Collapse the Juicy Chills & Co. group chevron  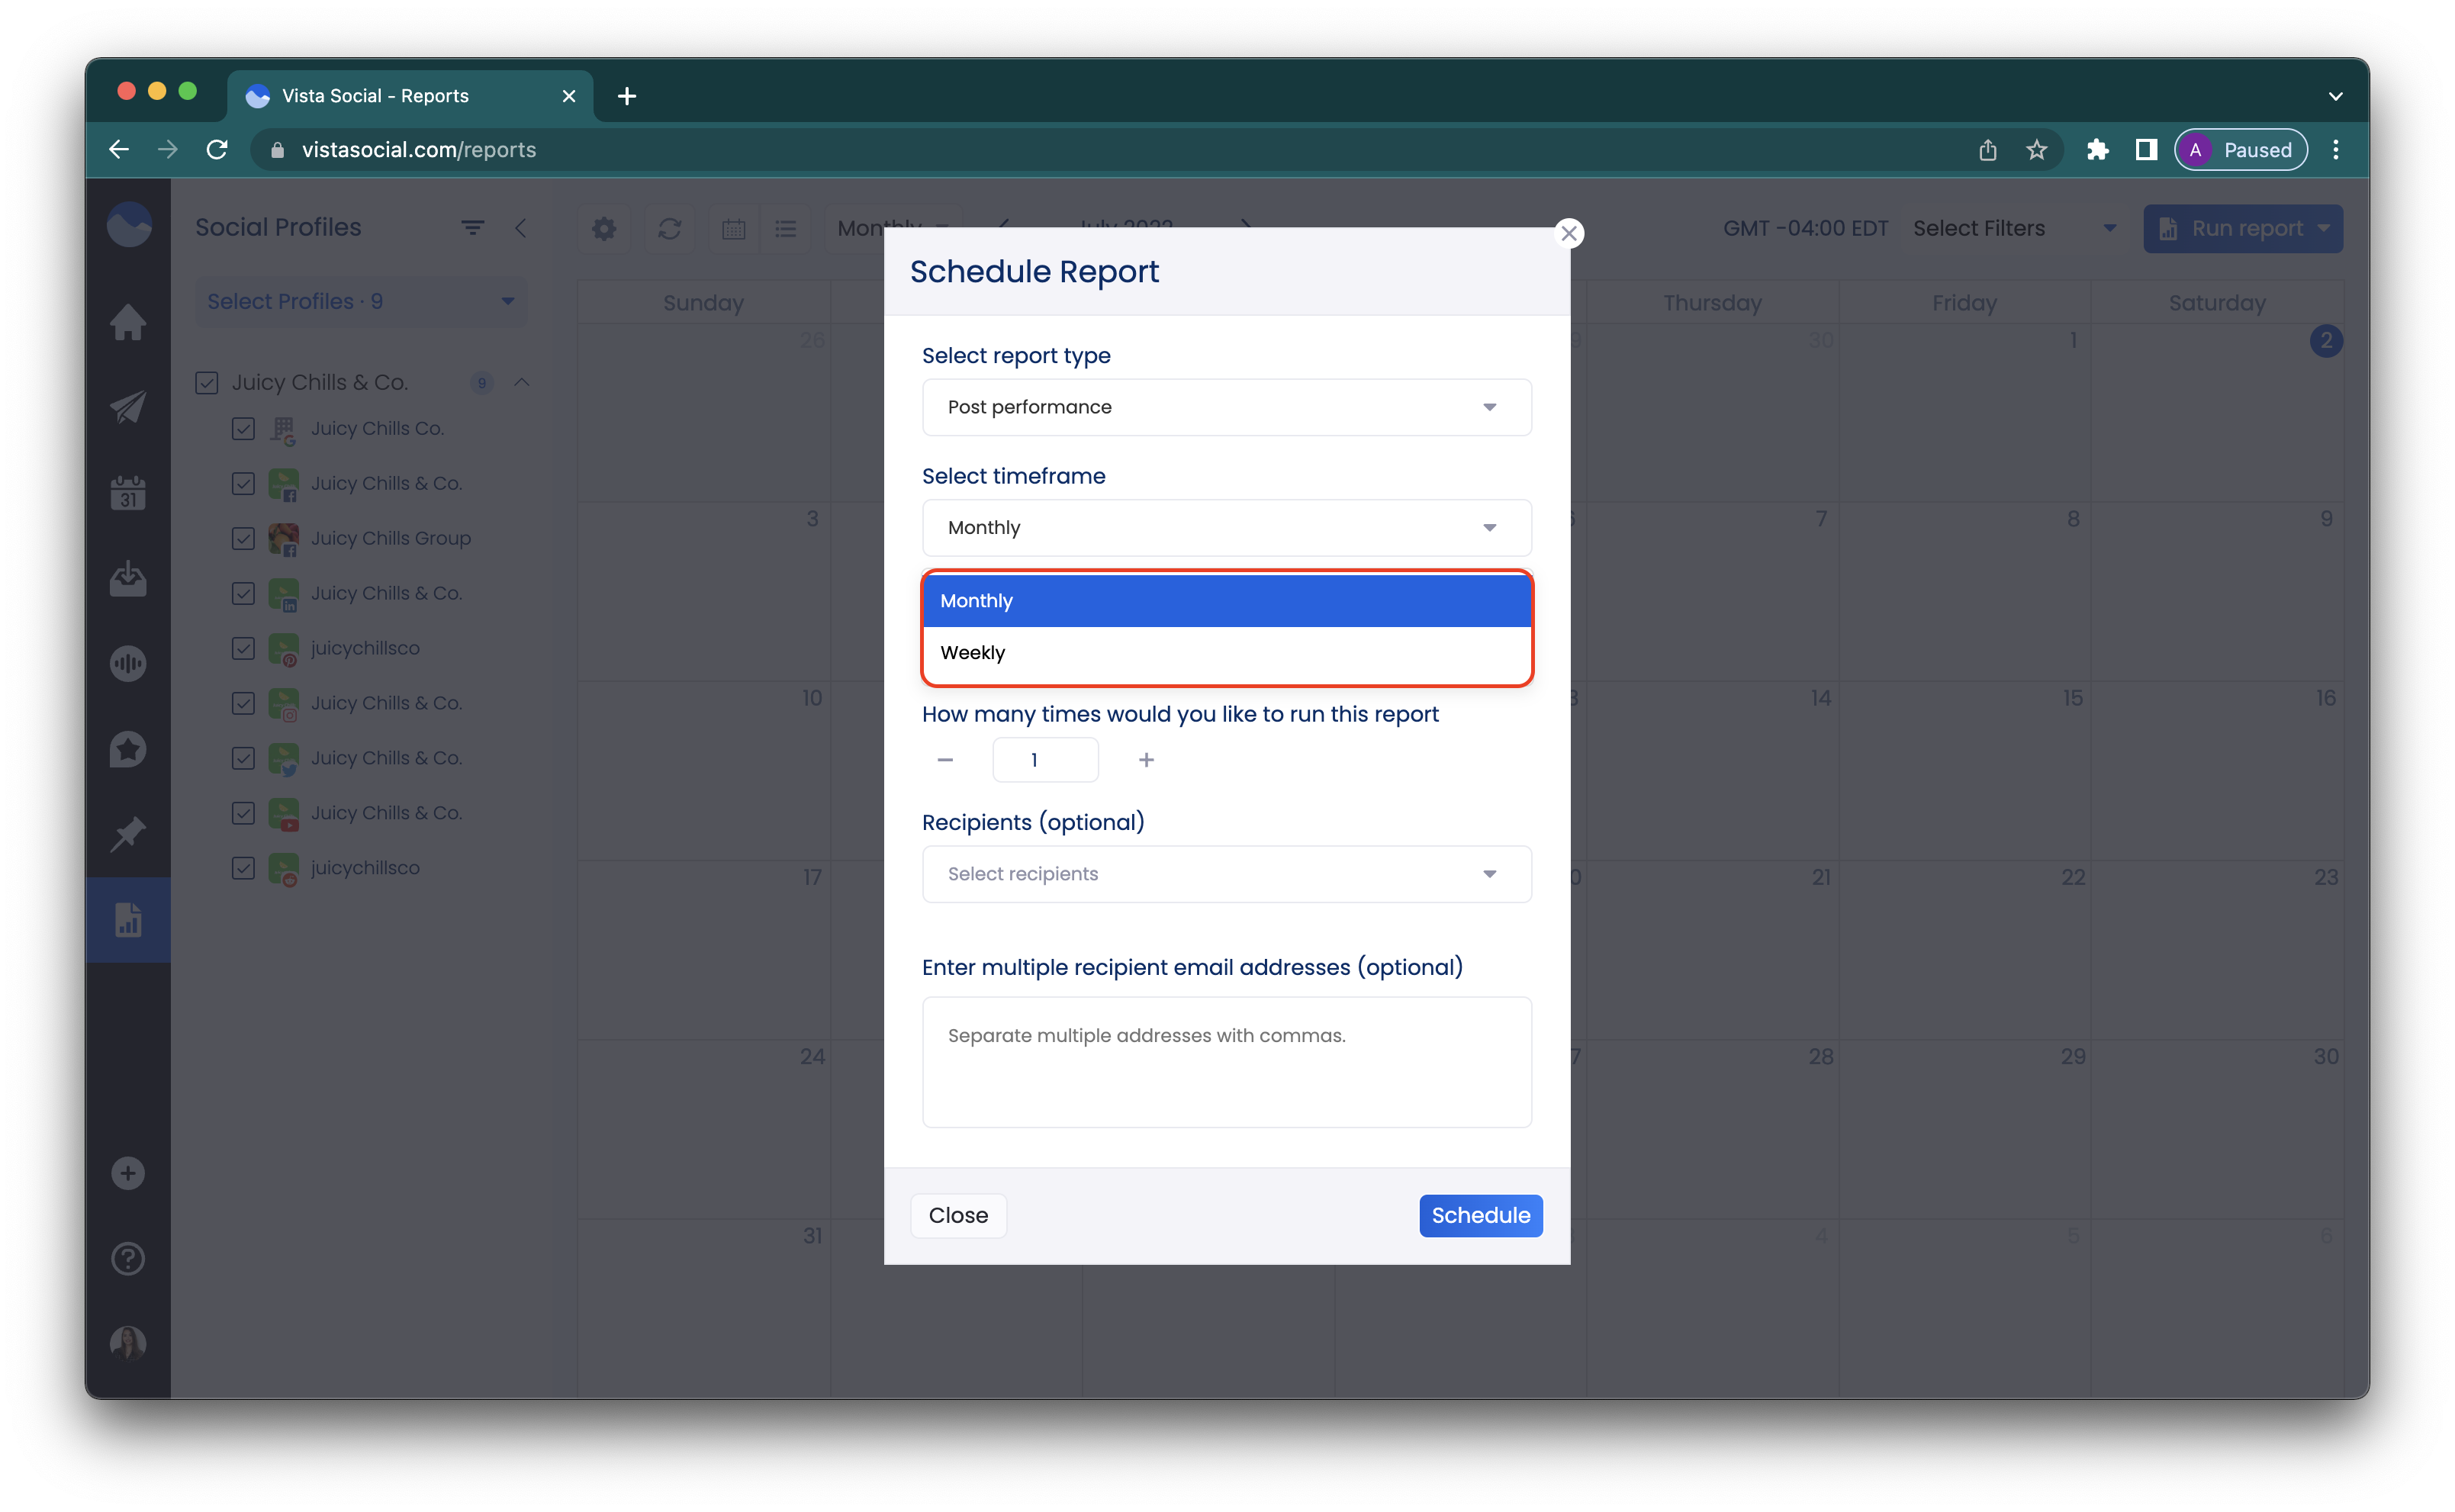point(522,383)
